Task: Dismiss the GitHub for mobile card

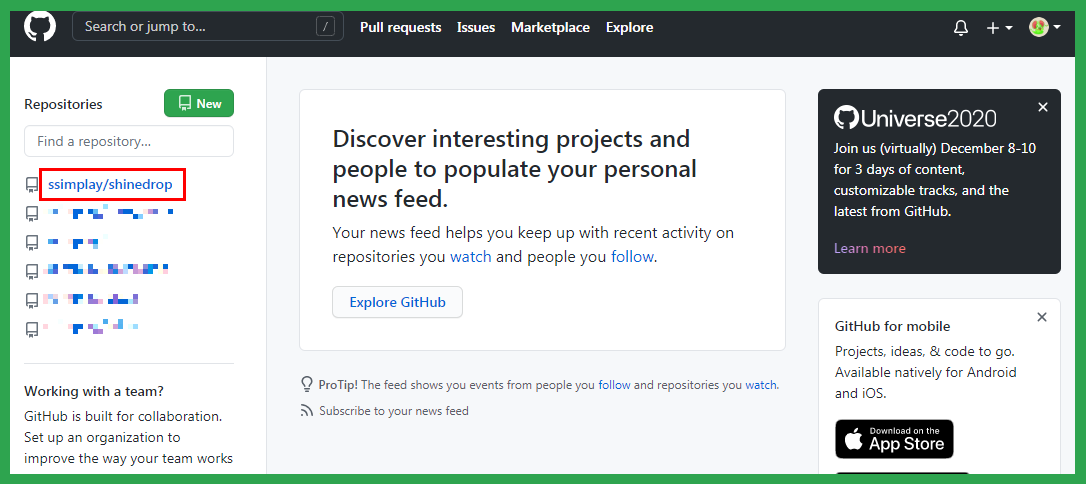Action: point(1042,316)
